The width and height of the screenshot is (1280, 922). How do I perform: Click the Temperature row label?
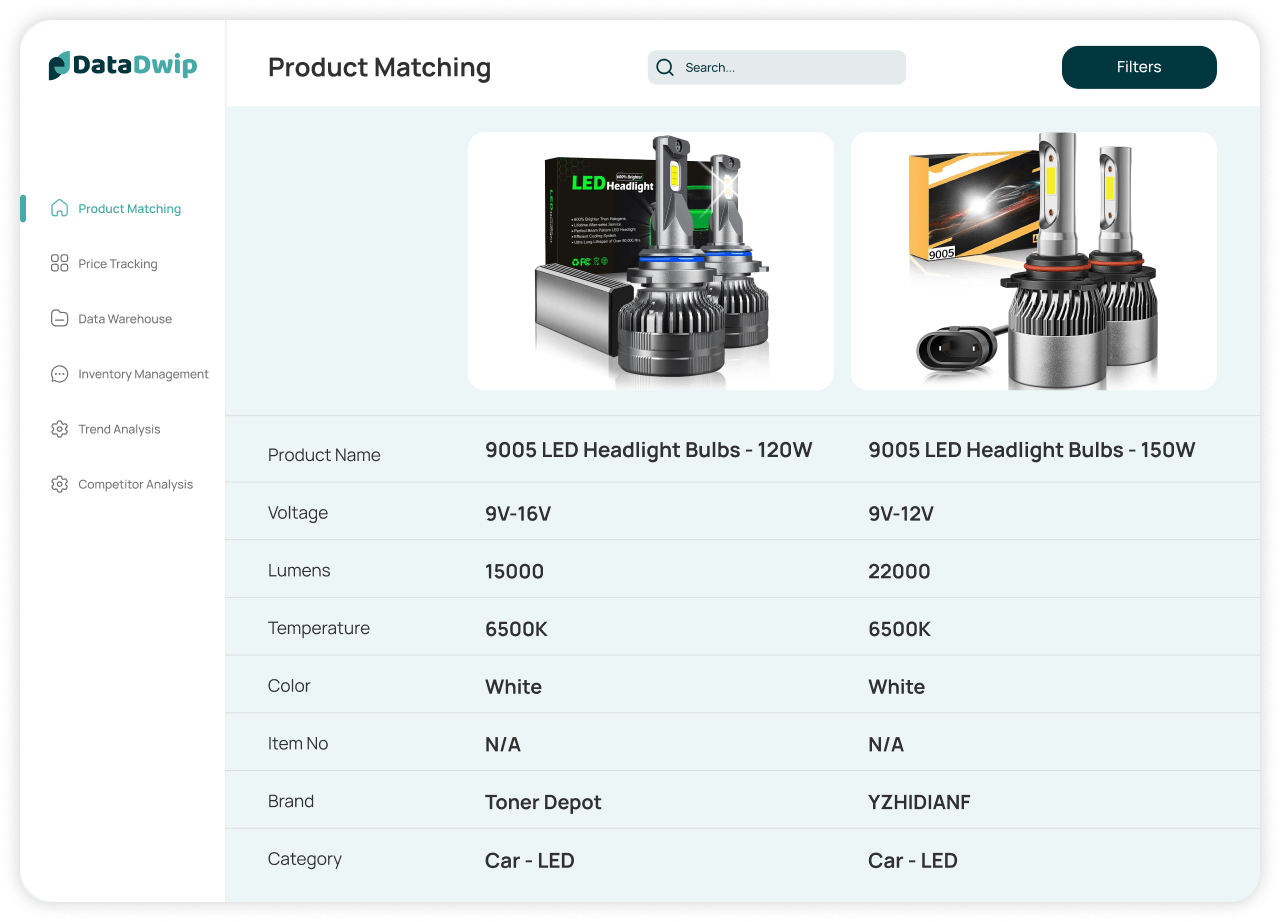(319, 628)
